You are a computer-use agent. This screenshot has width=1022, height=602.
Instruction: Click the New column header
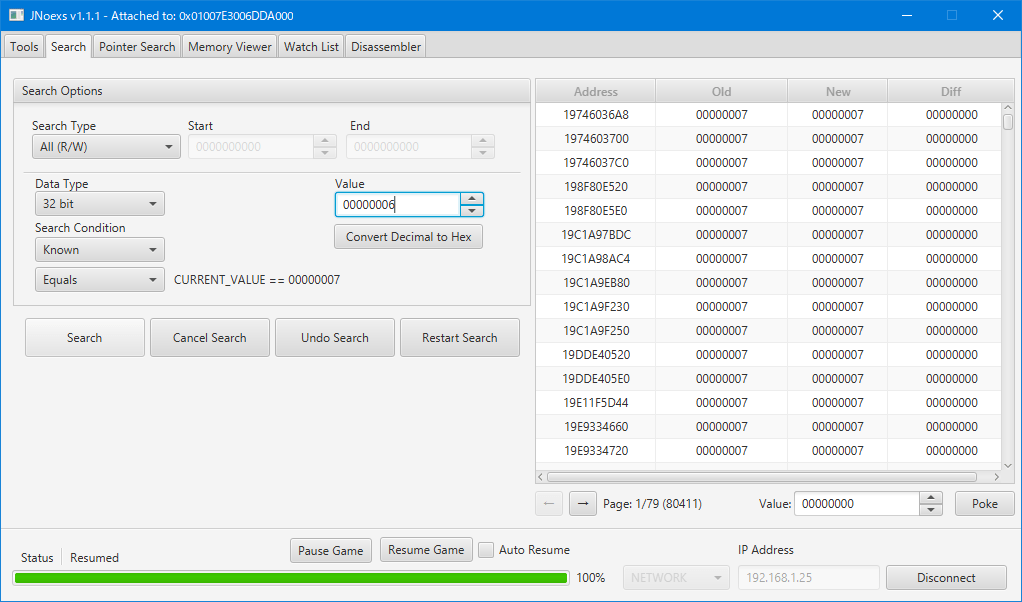click(x=838, y=91)
